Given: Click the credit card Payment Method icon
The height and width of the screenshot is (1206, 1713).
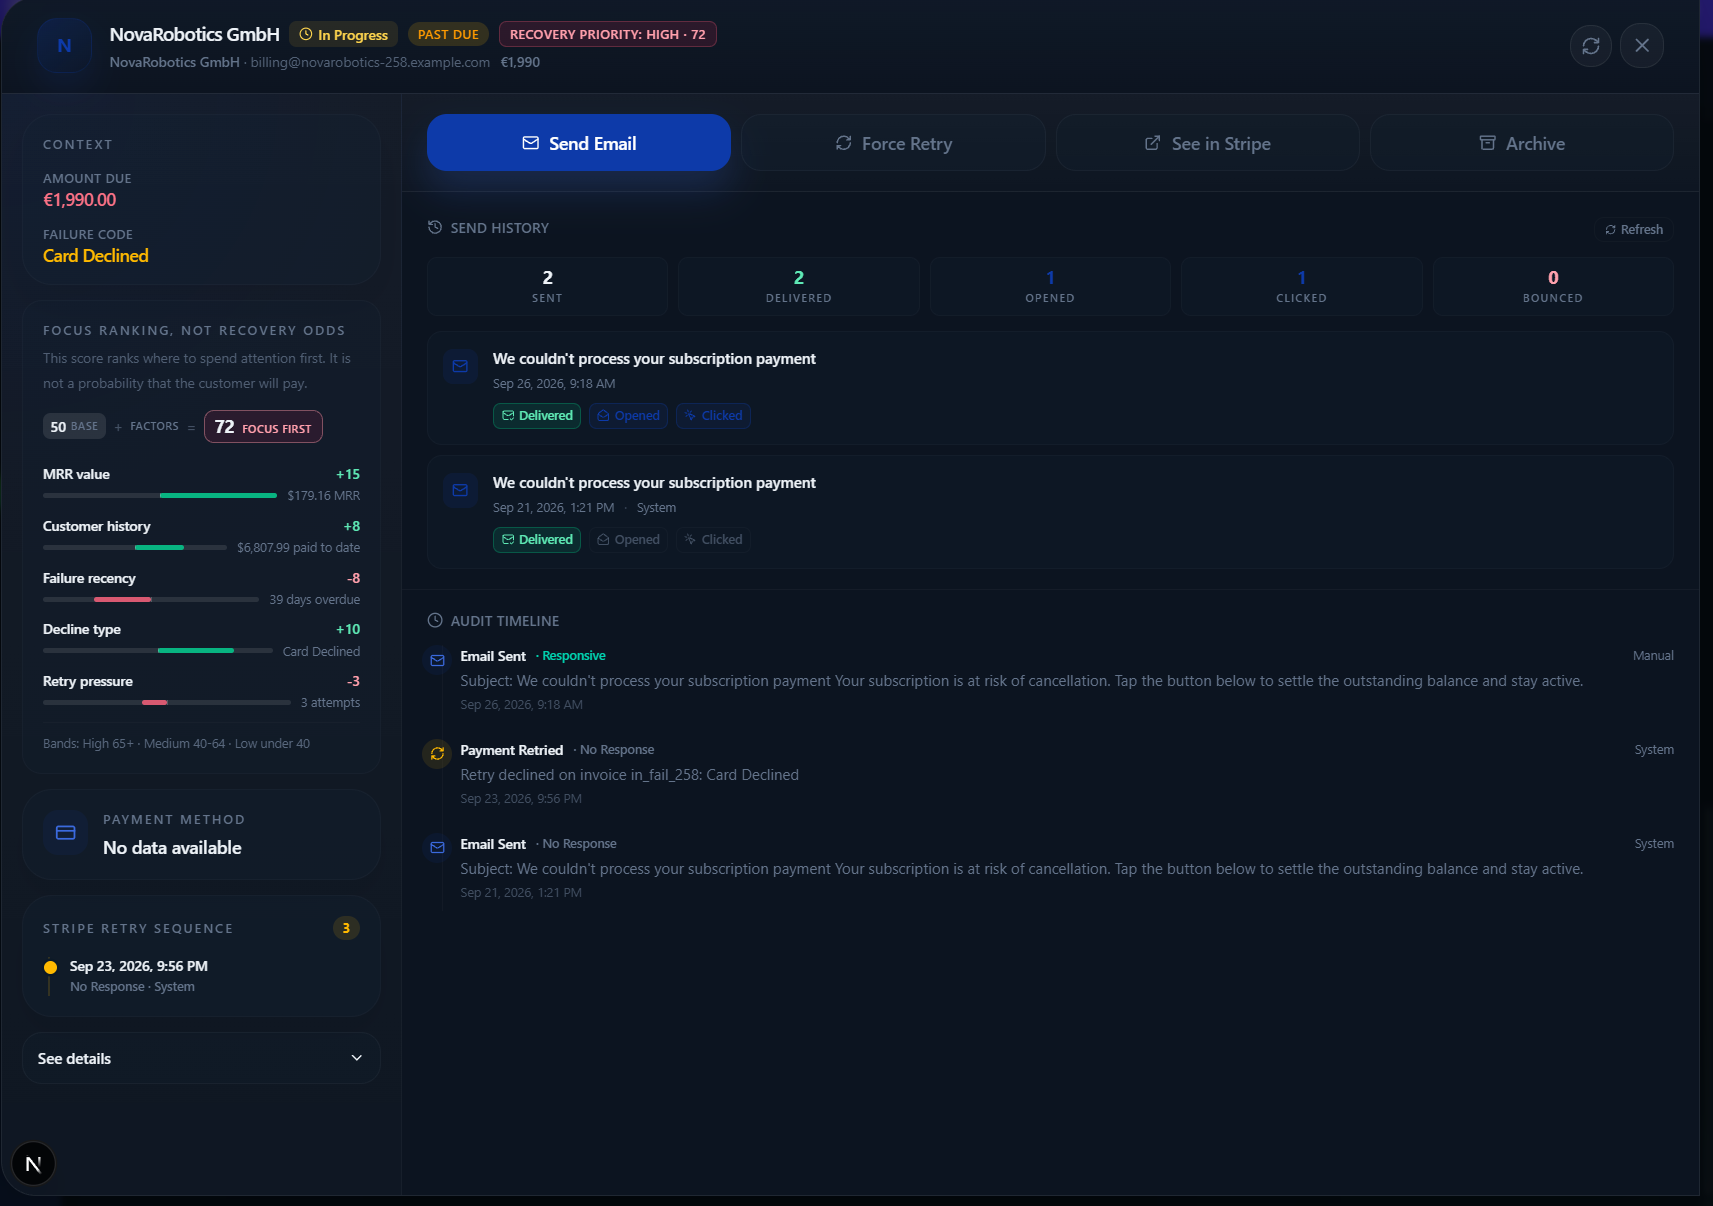Looking at the screenshot, I should coord(66,833).
